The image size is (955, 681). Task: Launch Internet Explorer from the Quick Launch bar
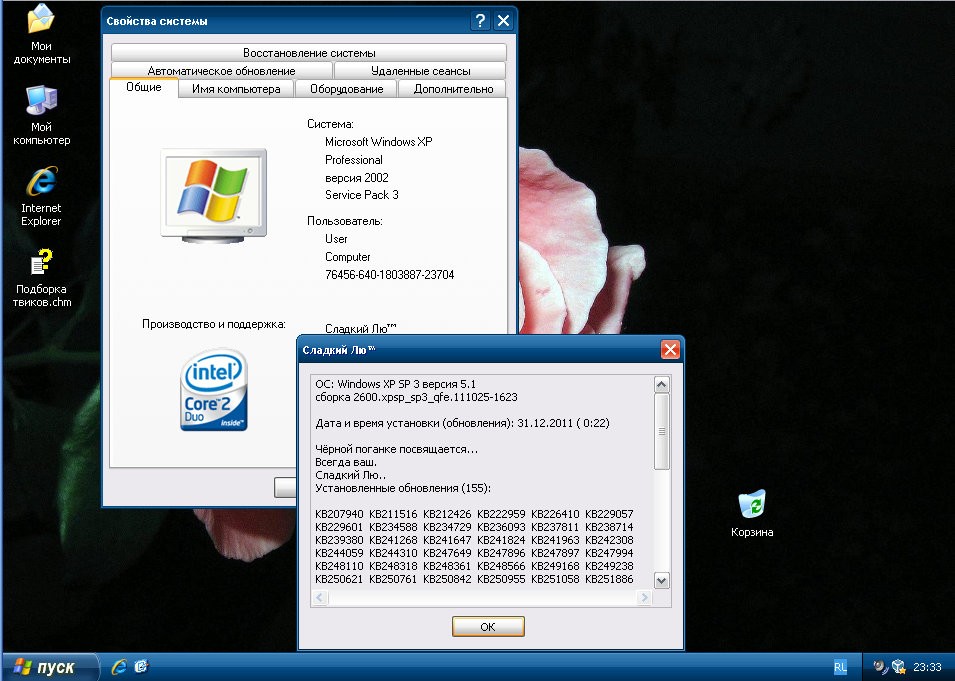(x=119, y=667)
